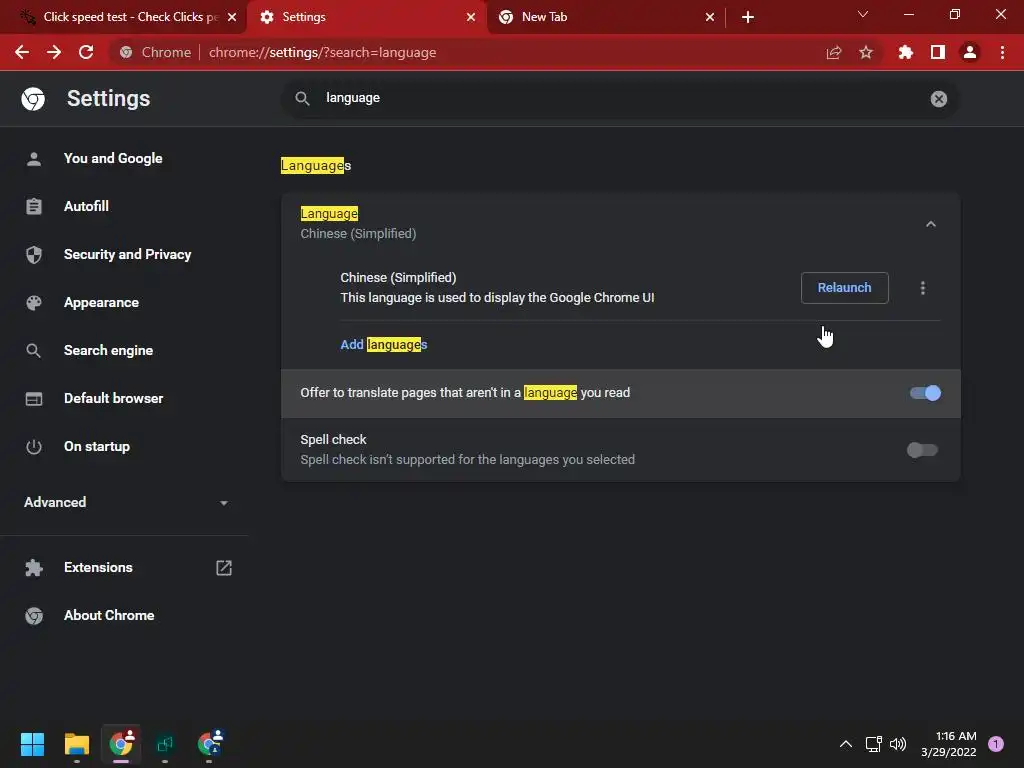Close the Click speed test tab

click(x=232, y=17)
